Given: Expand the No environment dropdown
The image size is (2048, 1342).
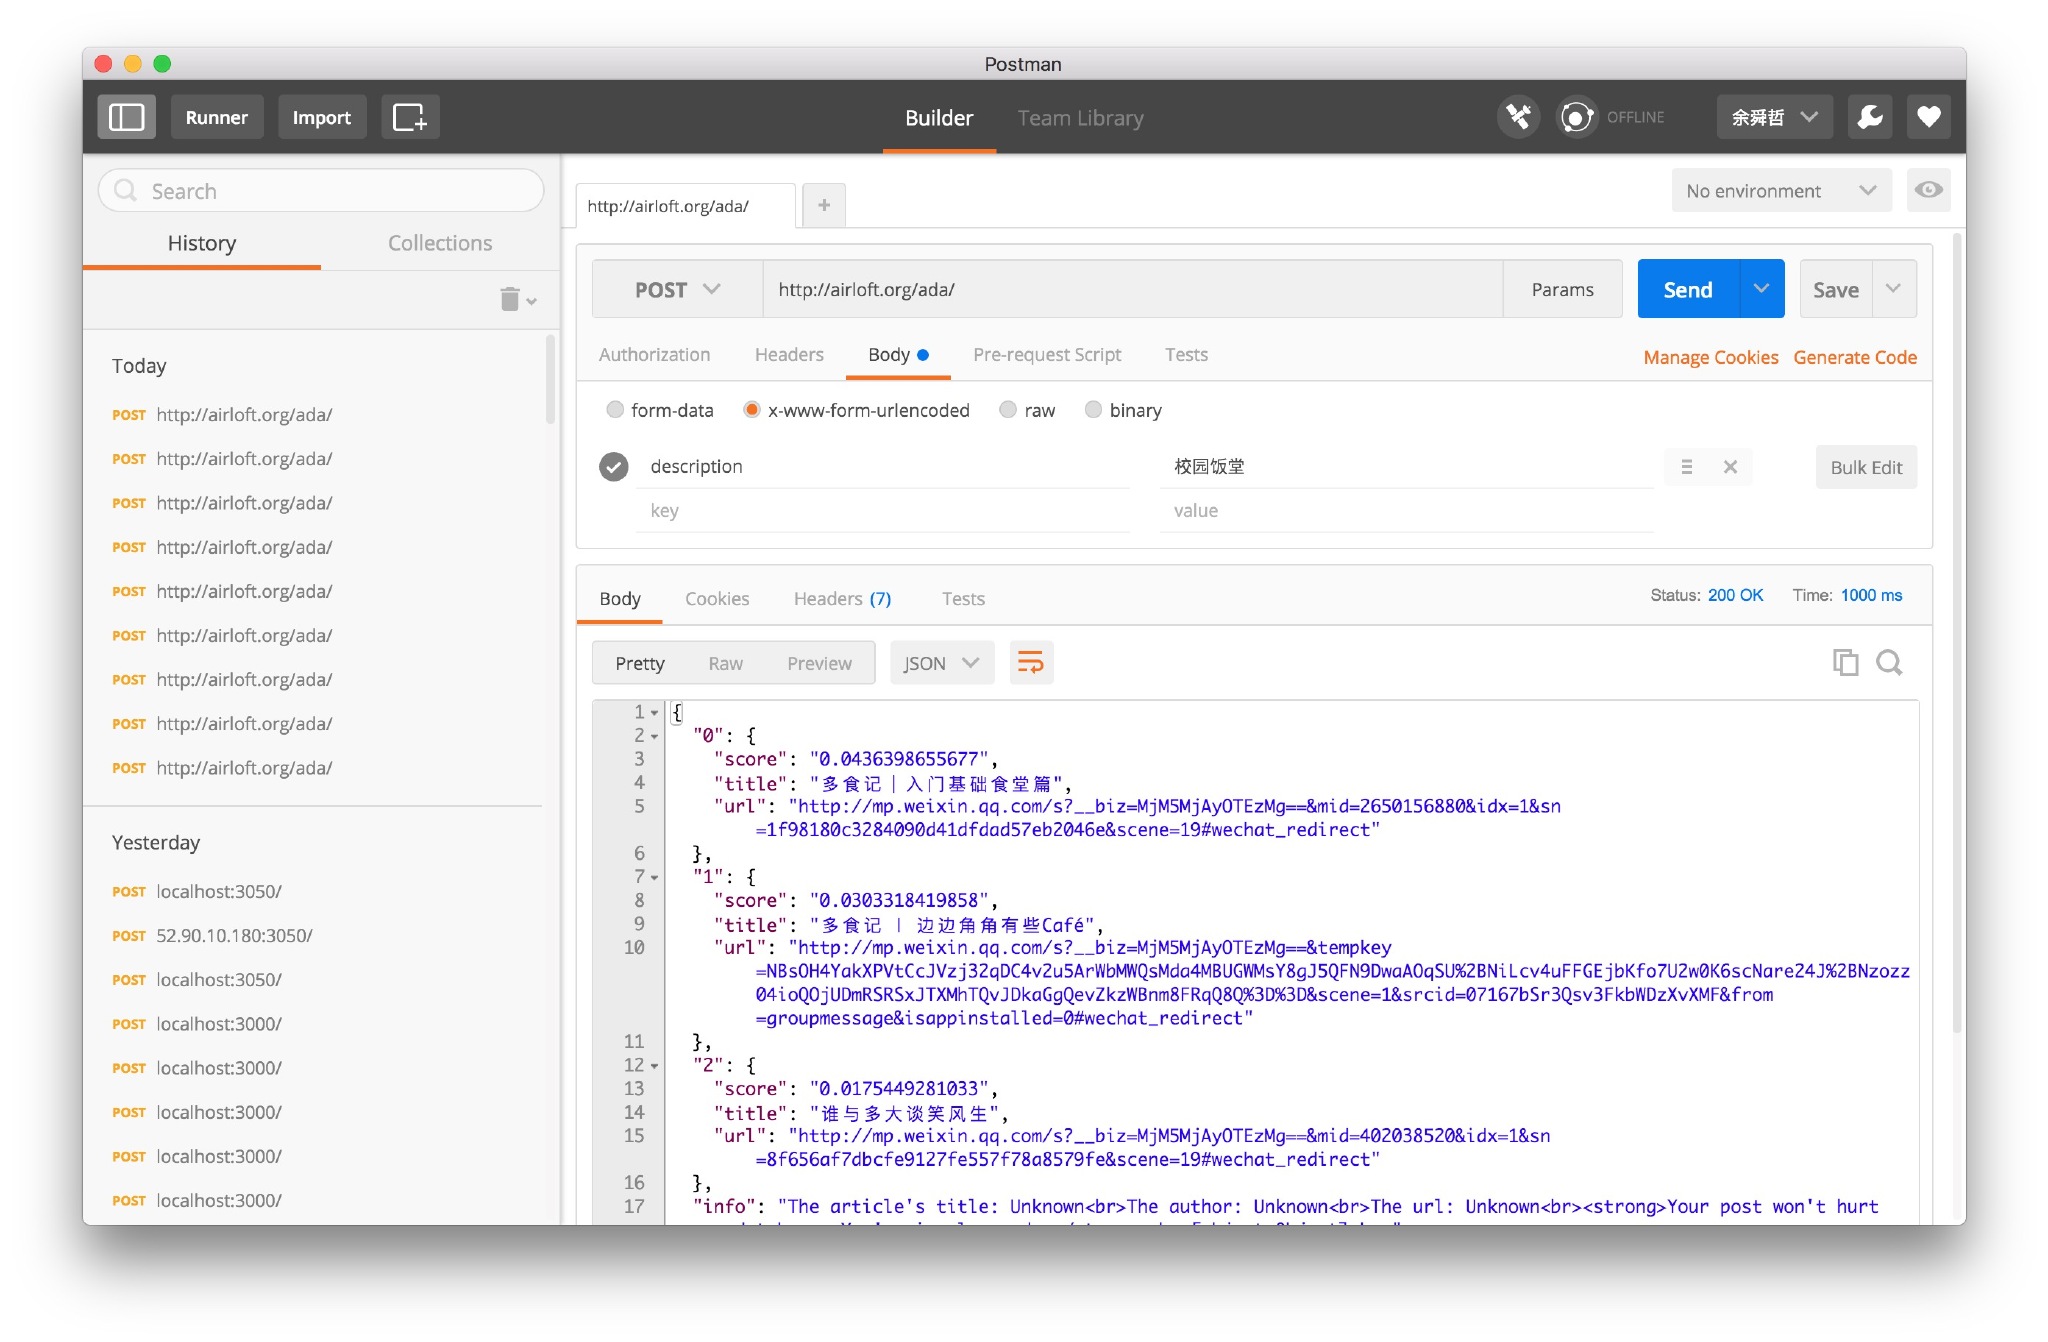Looking at the screenshot, I should pos(1780,191).
